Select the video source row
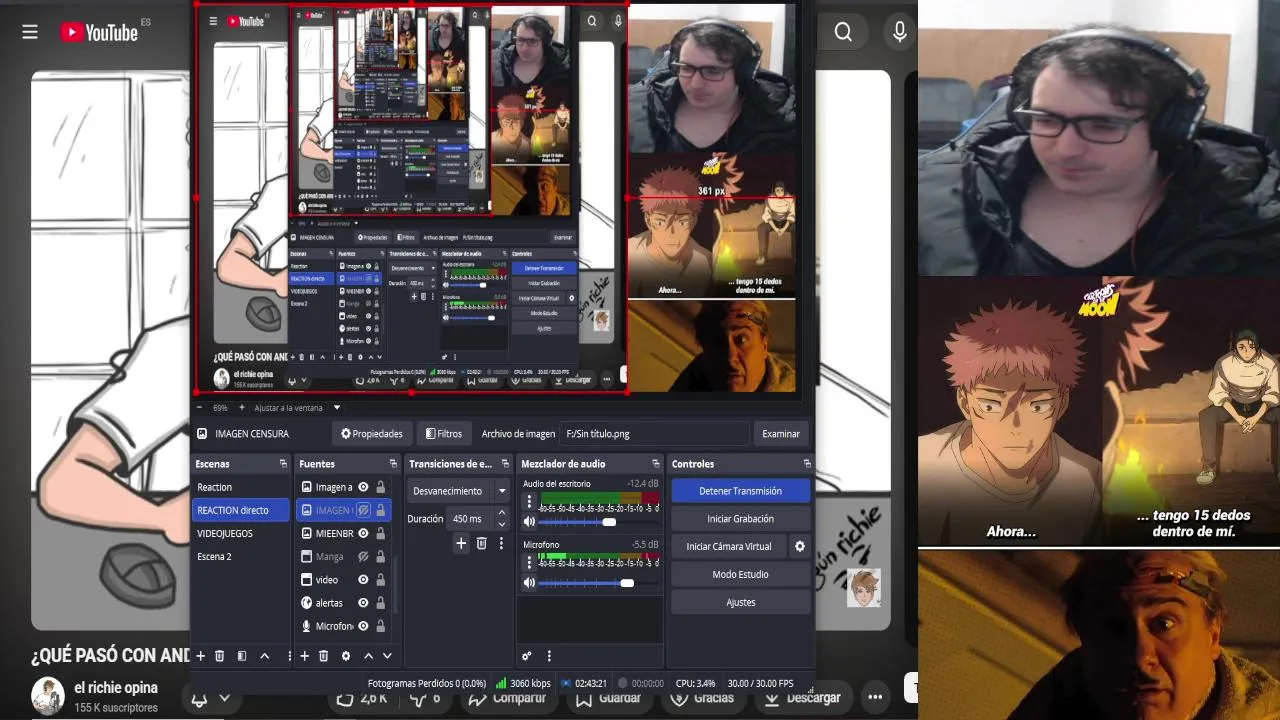 [x=343, y=580]
